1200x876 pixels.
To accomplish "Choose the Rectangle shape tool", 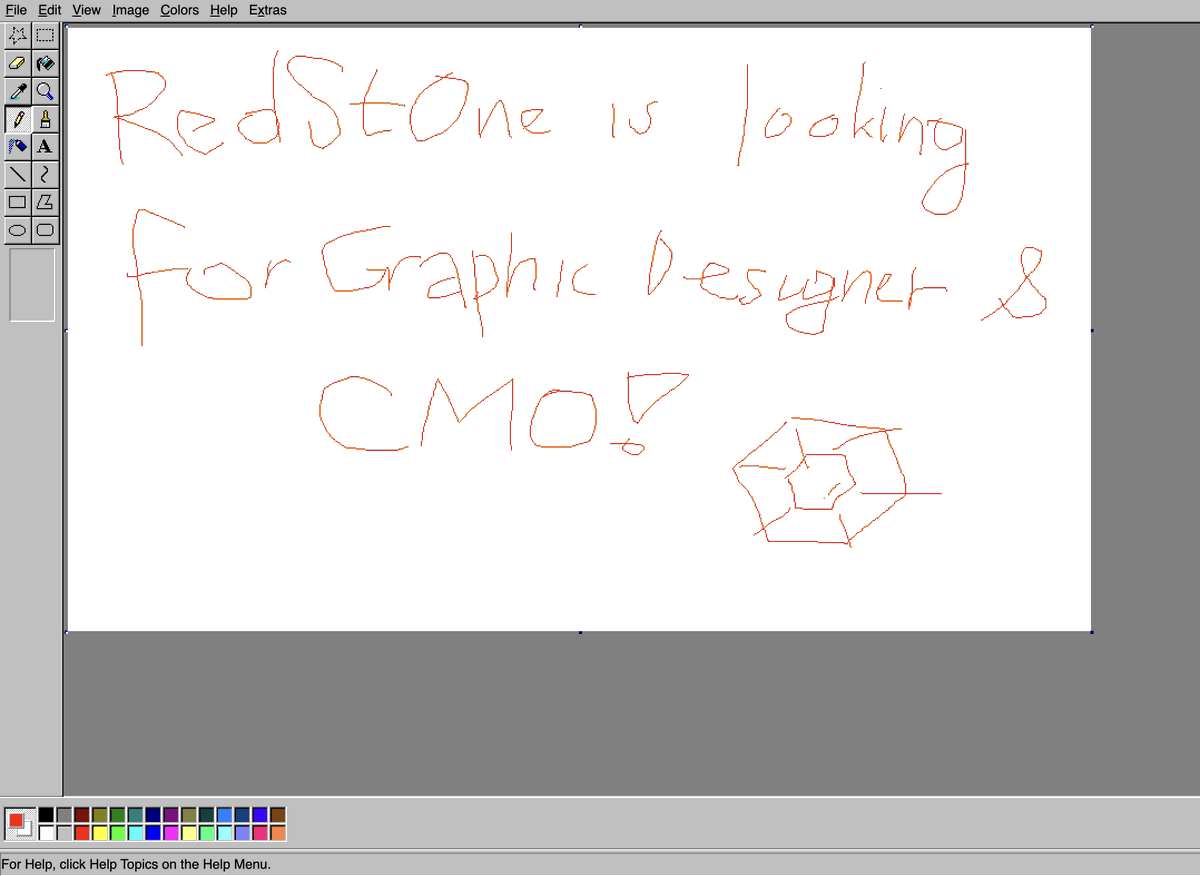I will (17, 202).
